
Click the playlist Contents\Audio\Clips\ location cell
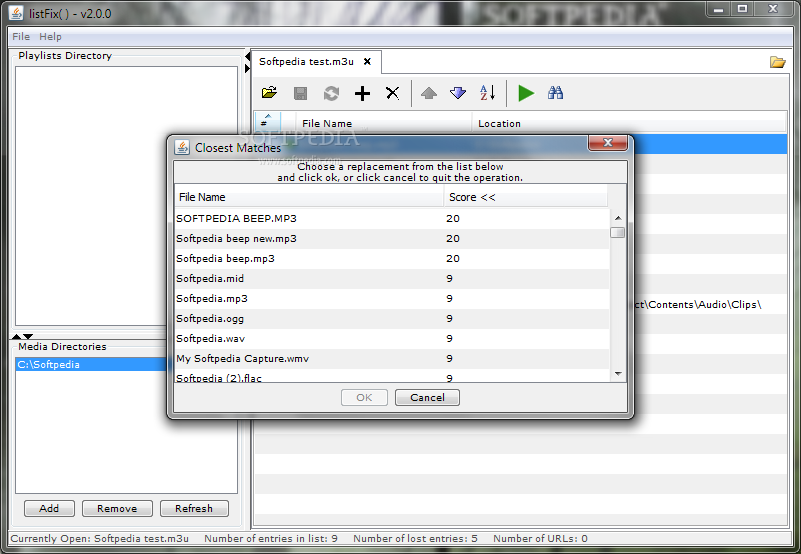click(697, 305)
